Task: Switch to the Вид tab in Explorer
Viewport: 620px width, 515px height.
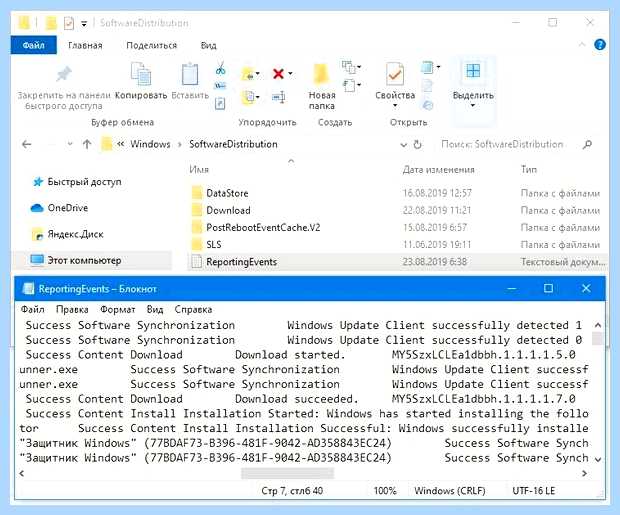Action: [208, 45]
